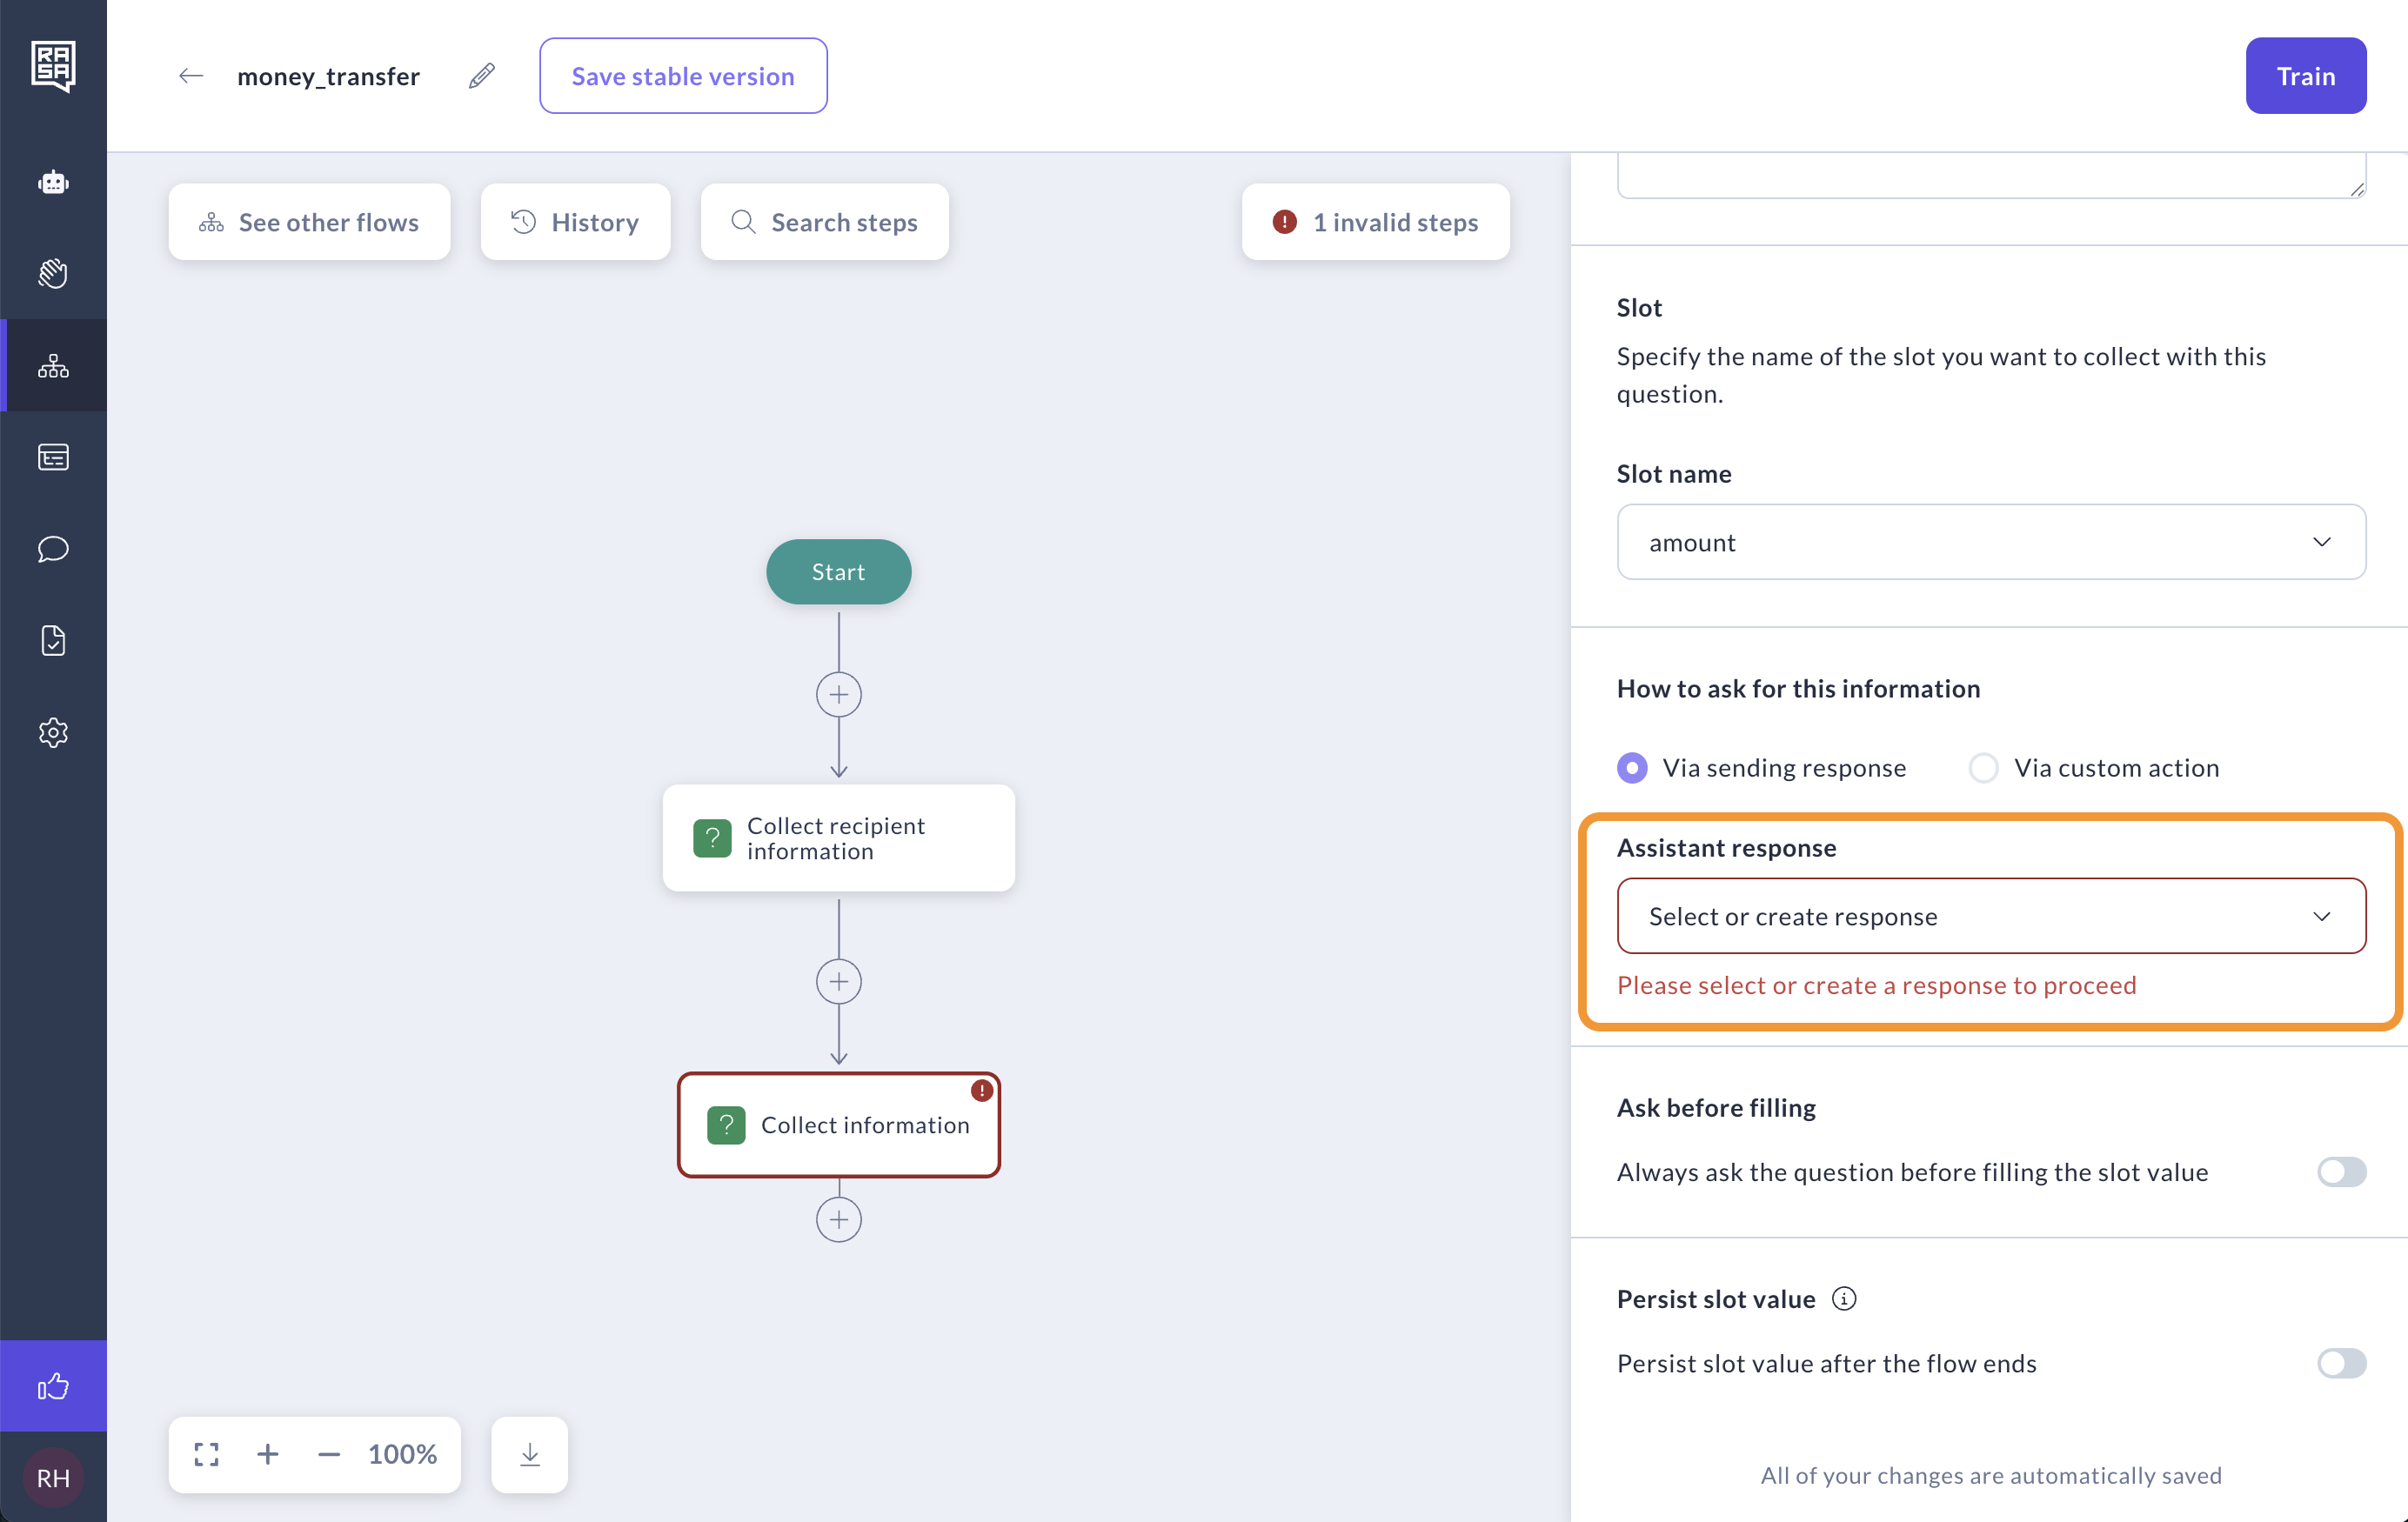Click See other flows
This screenshot has width=2408, height=1522.
click(x=309, y=222)
